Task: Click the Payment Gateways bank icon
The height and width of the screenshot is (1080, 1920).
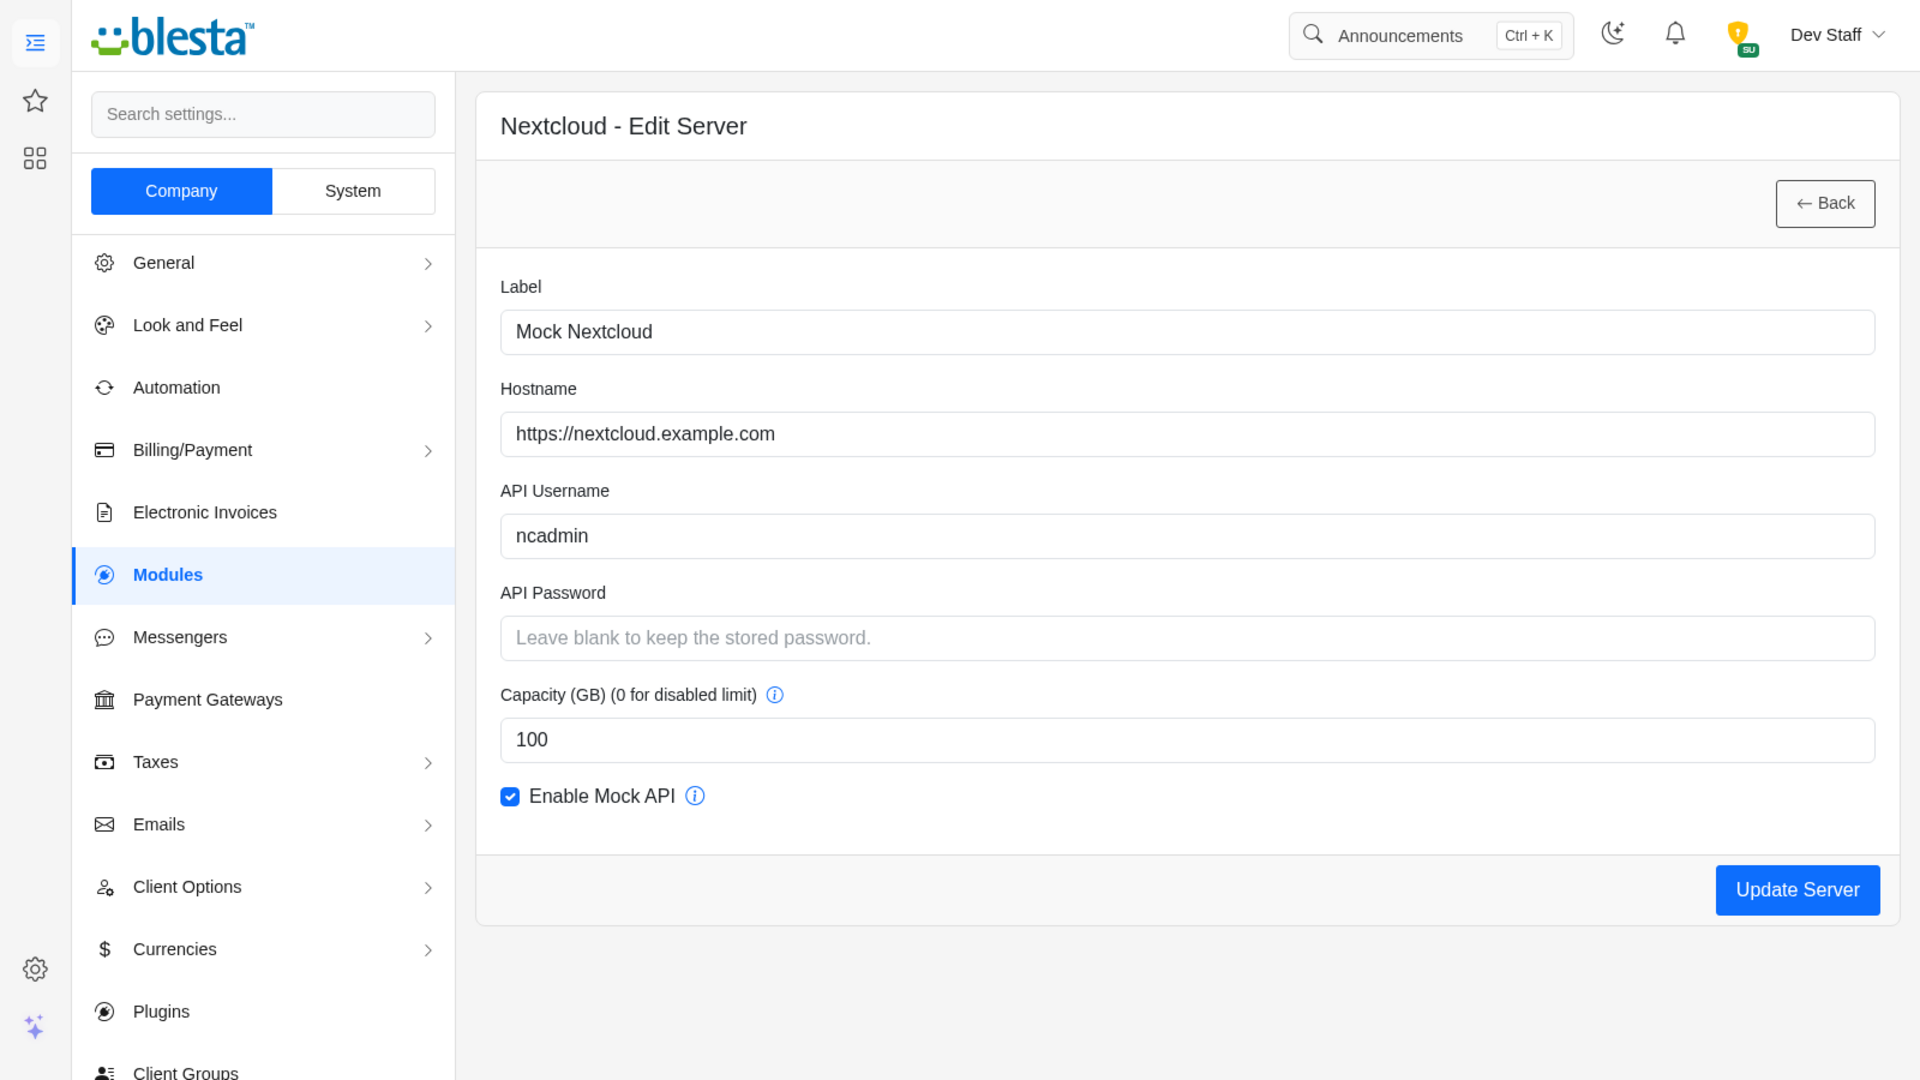Action: (104, 700)
